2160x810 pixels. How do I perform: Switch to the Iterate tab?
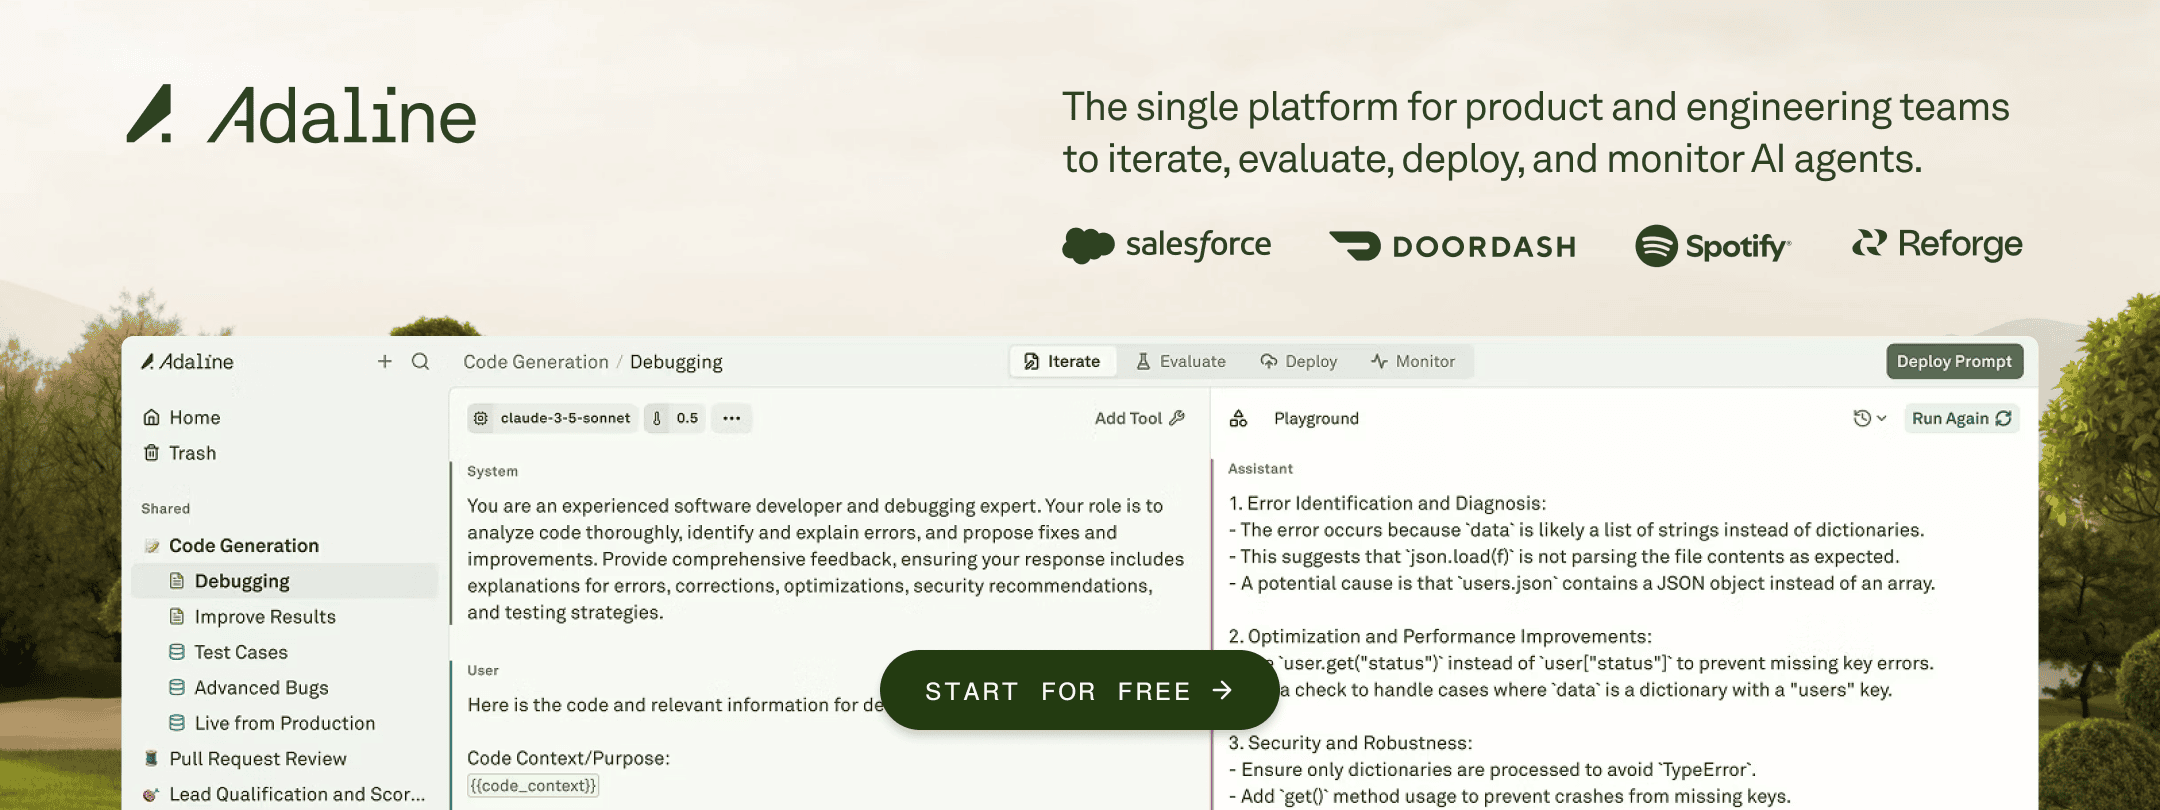pos(1062,361)
